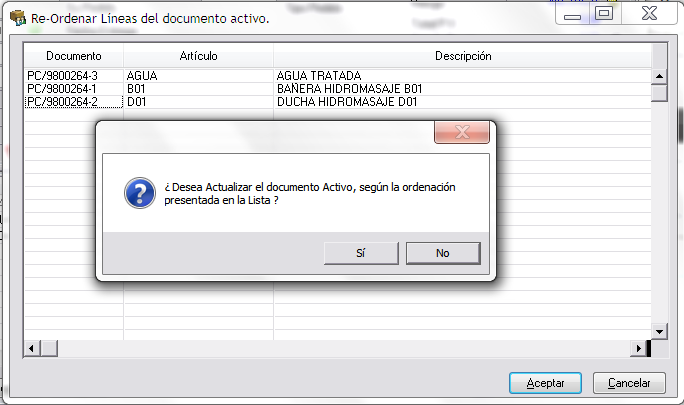Click the application icon in title bar
Image resolution: width=684 pixels, height=405 pixels.
(x=17, y=18)
